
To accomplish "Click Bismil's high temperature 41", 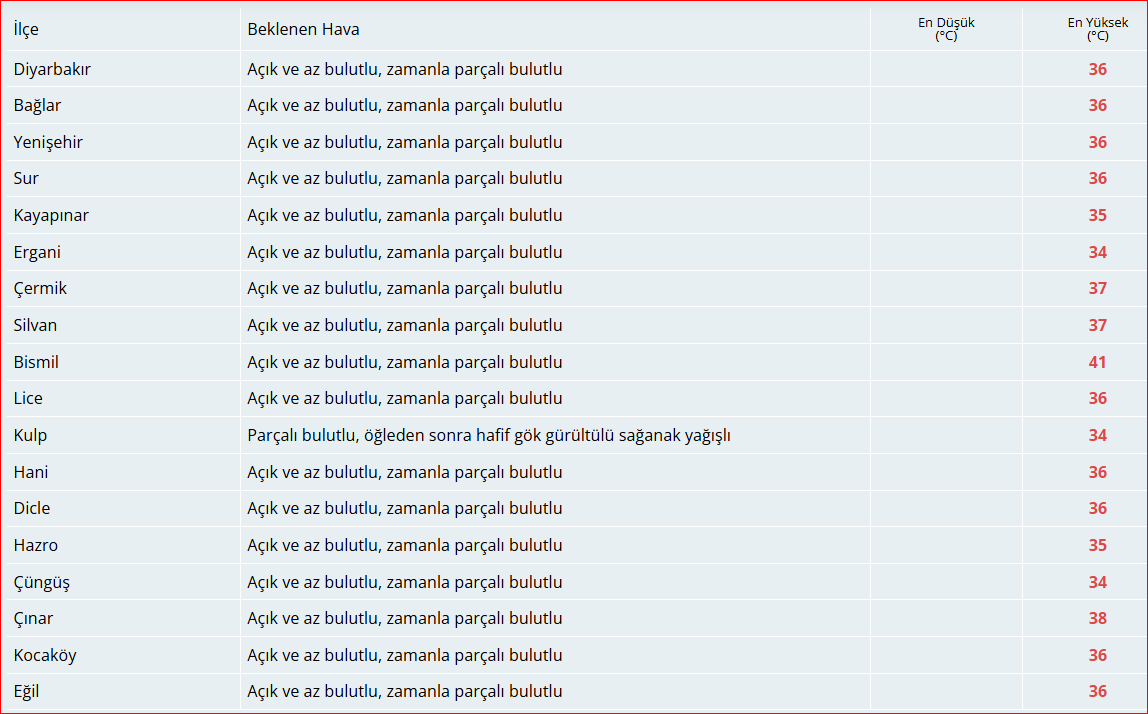I will [1097, 362].
